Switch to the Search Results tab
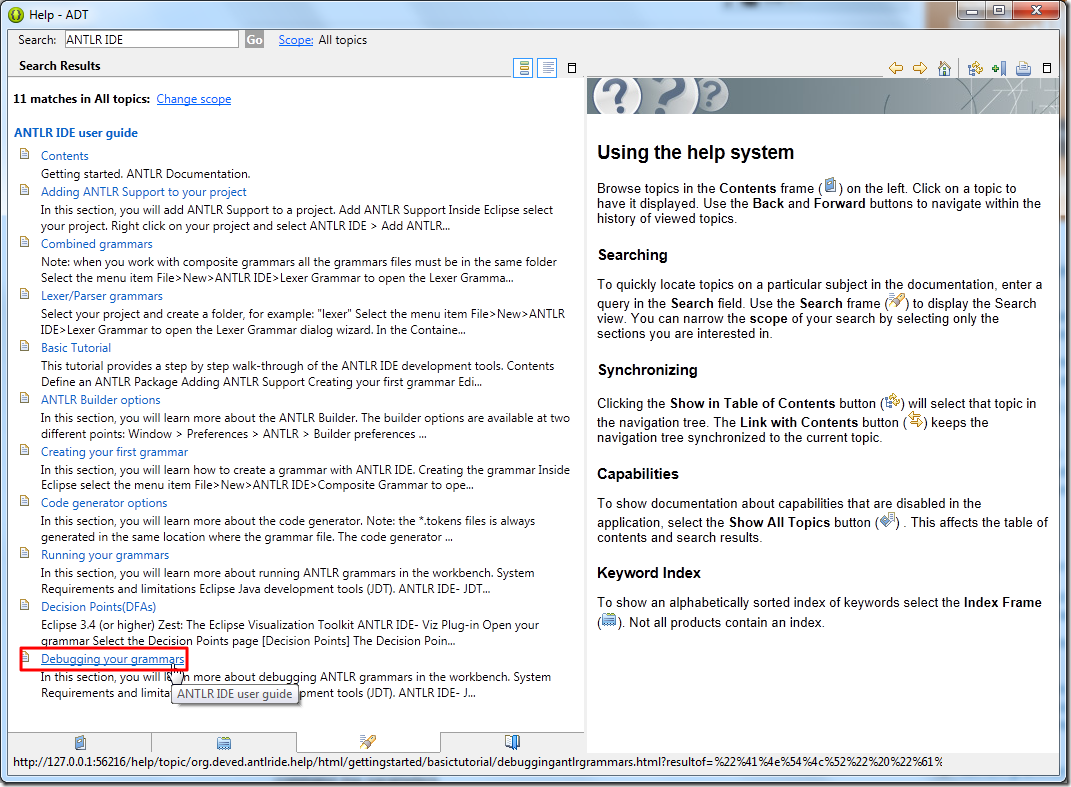The width and height of the screenshot is (1071, 787). (368, 741)
